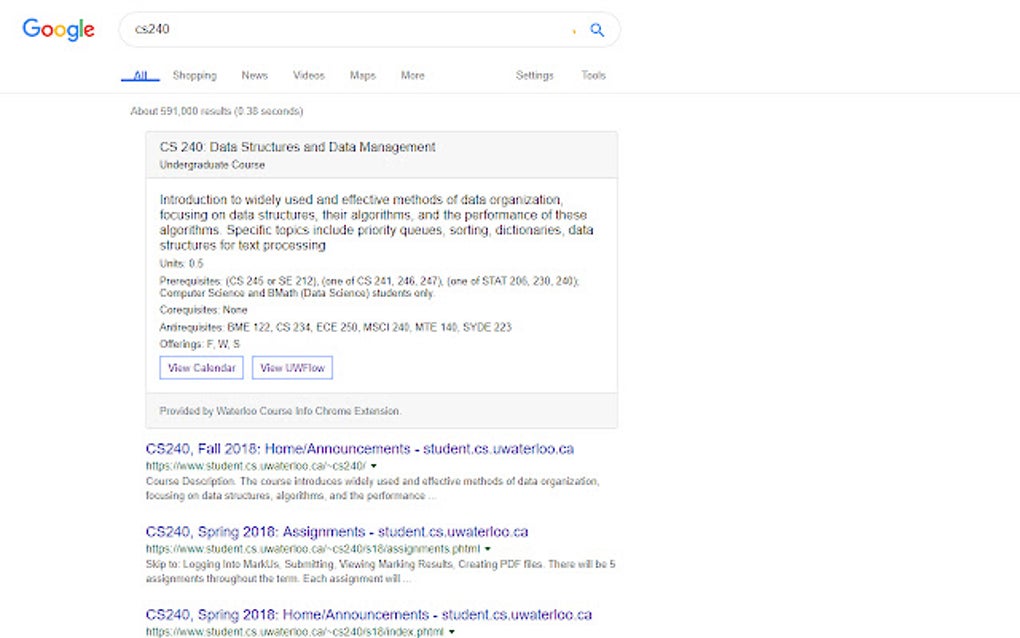
Task: Switch to the Maps results tab
Action: coord(362,75)
